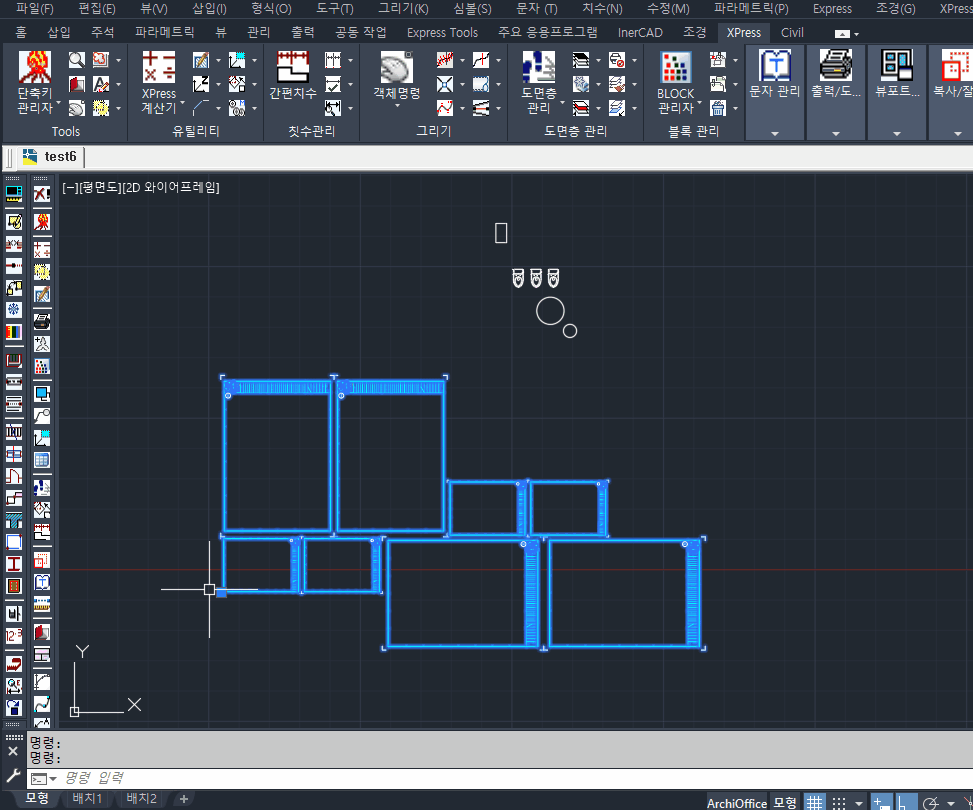Open the 뷰포트 viewport panel
This screenshot has width=973, height=810.
click(x=897, y=74)
